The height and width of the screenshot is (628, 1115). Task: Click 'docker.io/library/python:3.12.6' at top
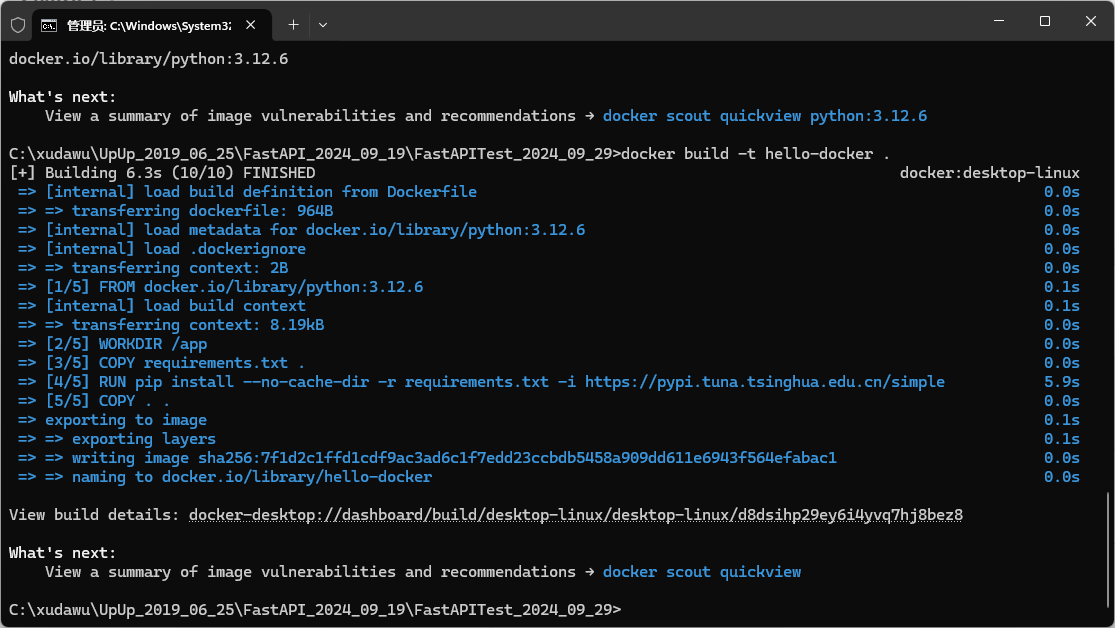coord(149,59)
